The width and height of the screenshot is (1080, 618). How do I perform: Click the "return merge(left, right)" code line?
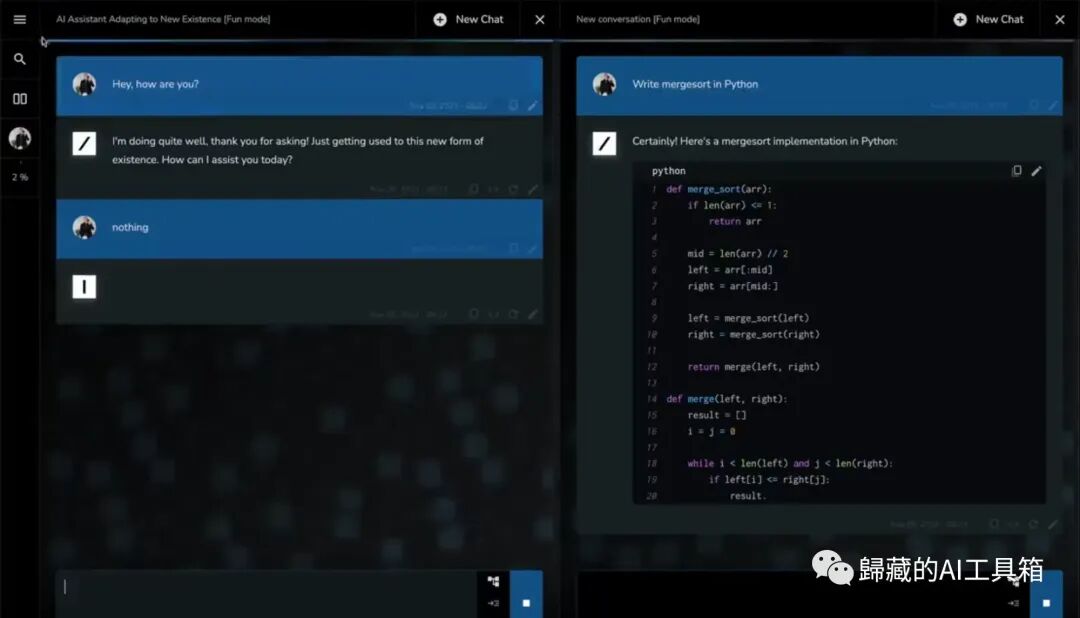point(754,367)
